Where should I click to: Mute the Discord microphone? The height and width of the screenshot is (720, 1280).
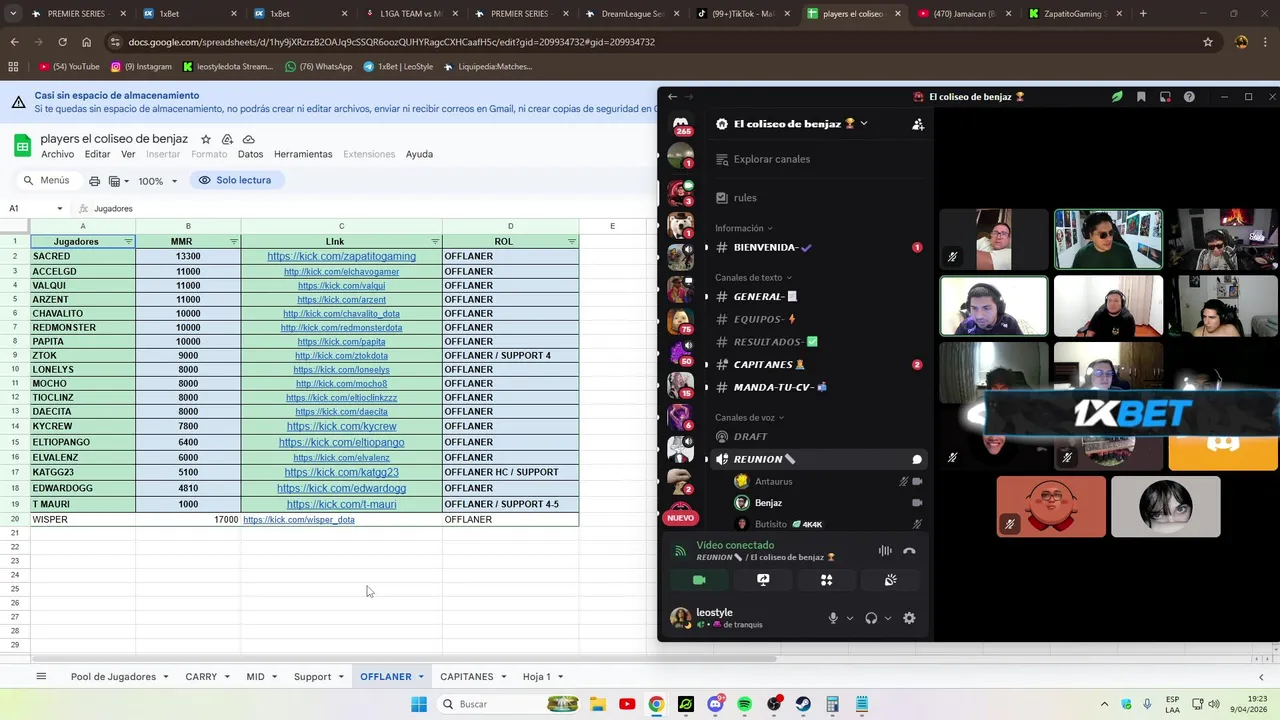833,618
